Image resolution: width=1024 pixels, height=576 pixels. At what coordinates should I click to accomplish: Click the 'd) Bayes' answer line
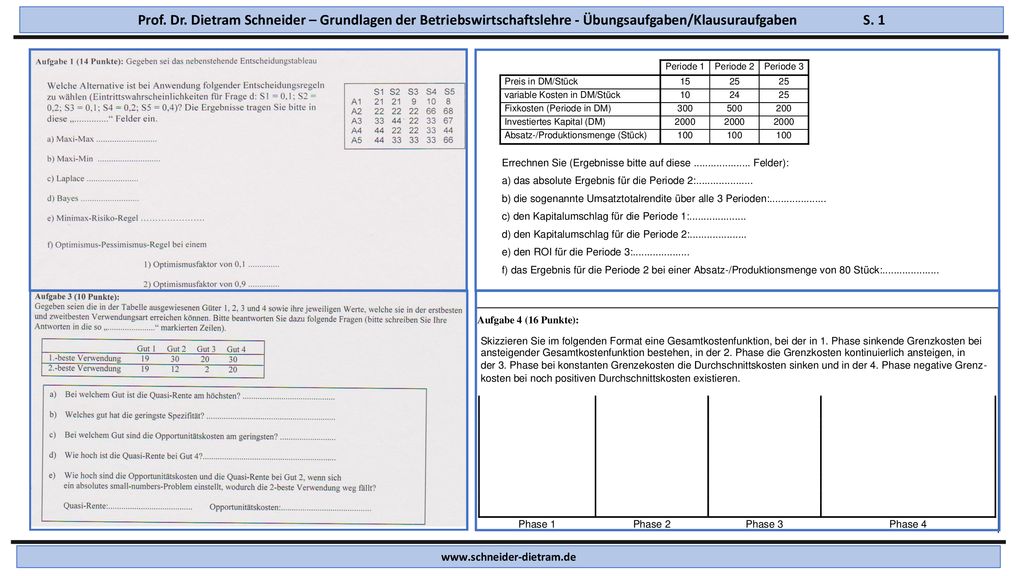[93, 199]
